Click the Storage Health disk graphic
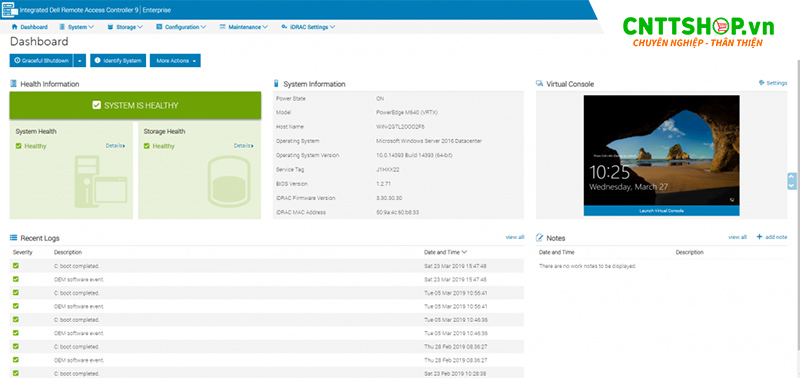 tap(229, 182)
